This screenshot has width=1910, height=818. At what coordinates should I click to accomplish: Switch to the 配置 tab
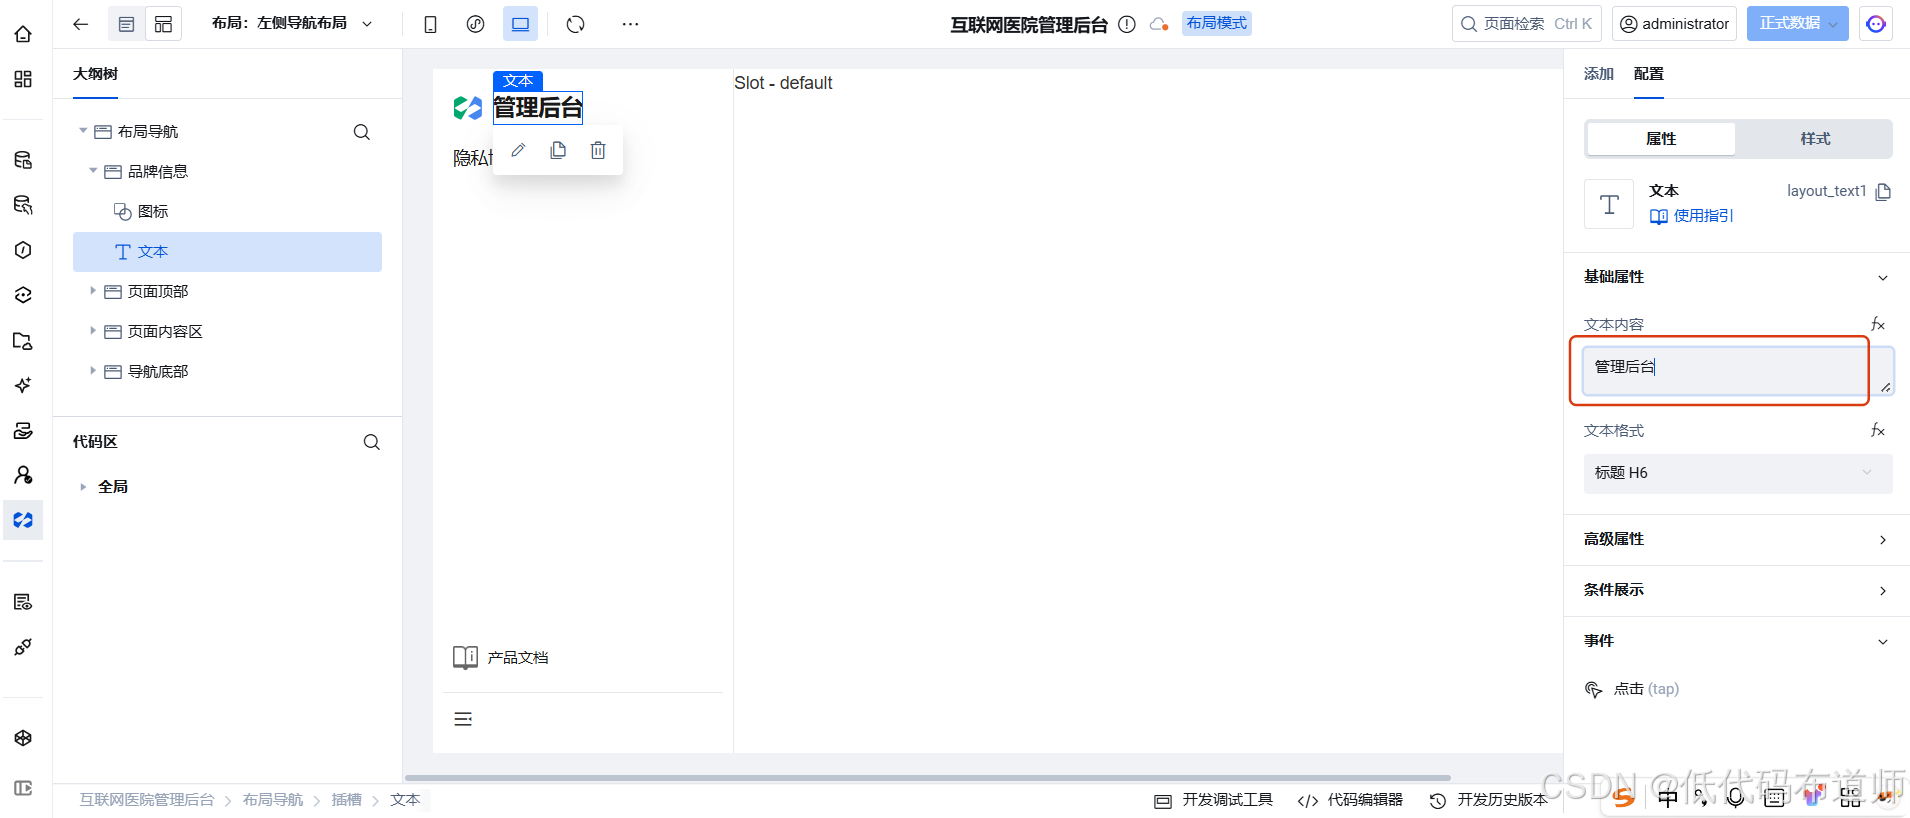(x=1649, y=74)
